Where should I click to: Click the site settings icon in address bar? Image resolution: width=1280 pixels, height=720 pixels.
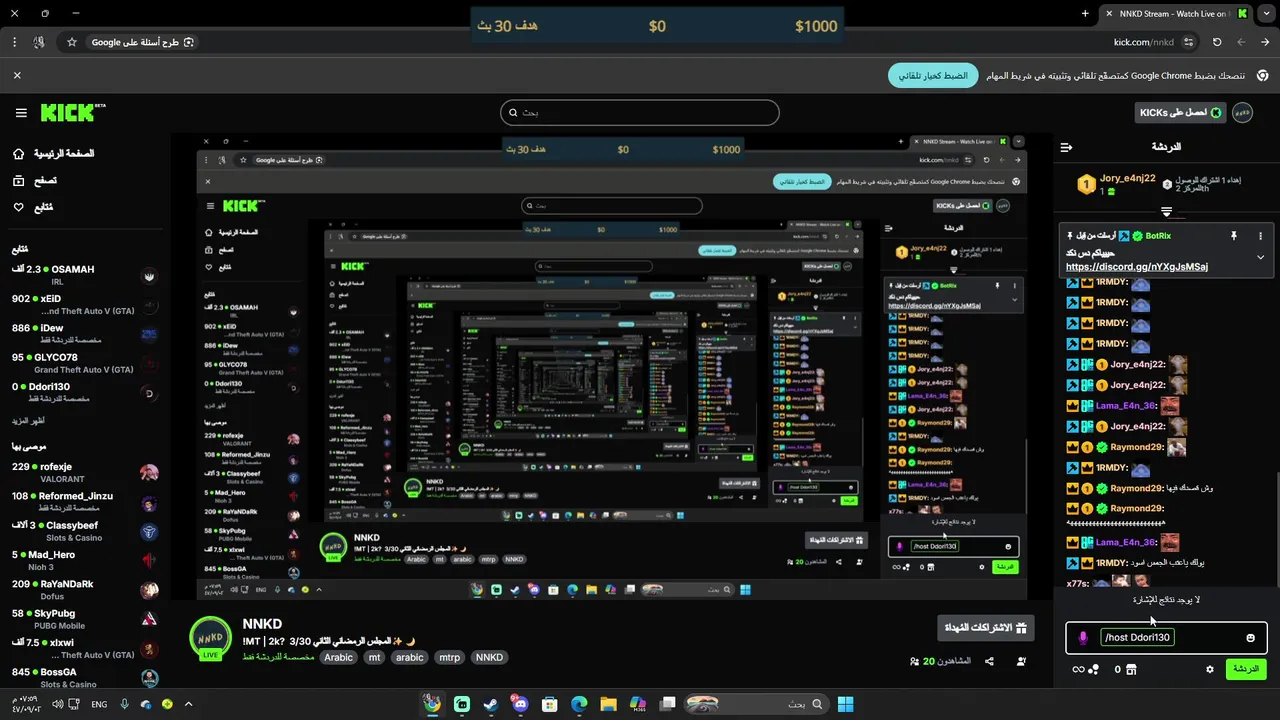click(1188, 42)
